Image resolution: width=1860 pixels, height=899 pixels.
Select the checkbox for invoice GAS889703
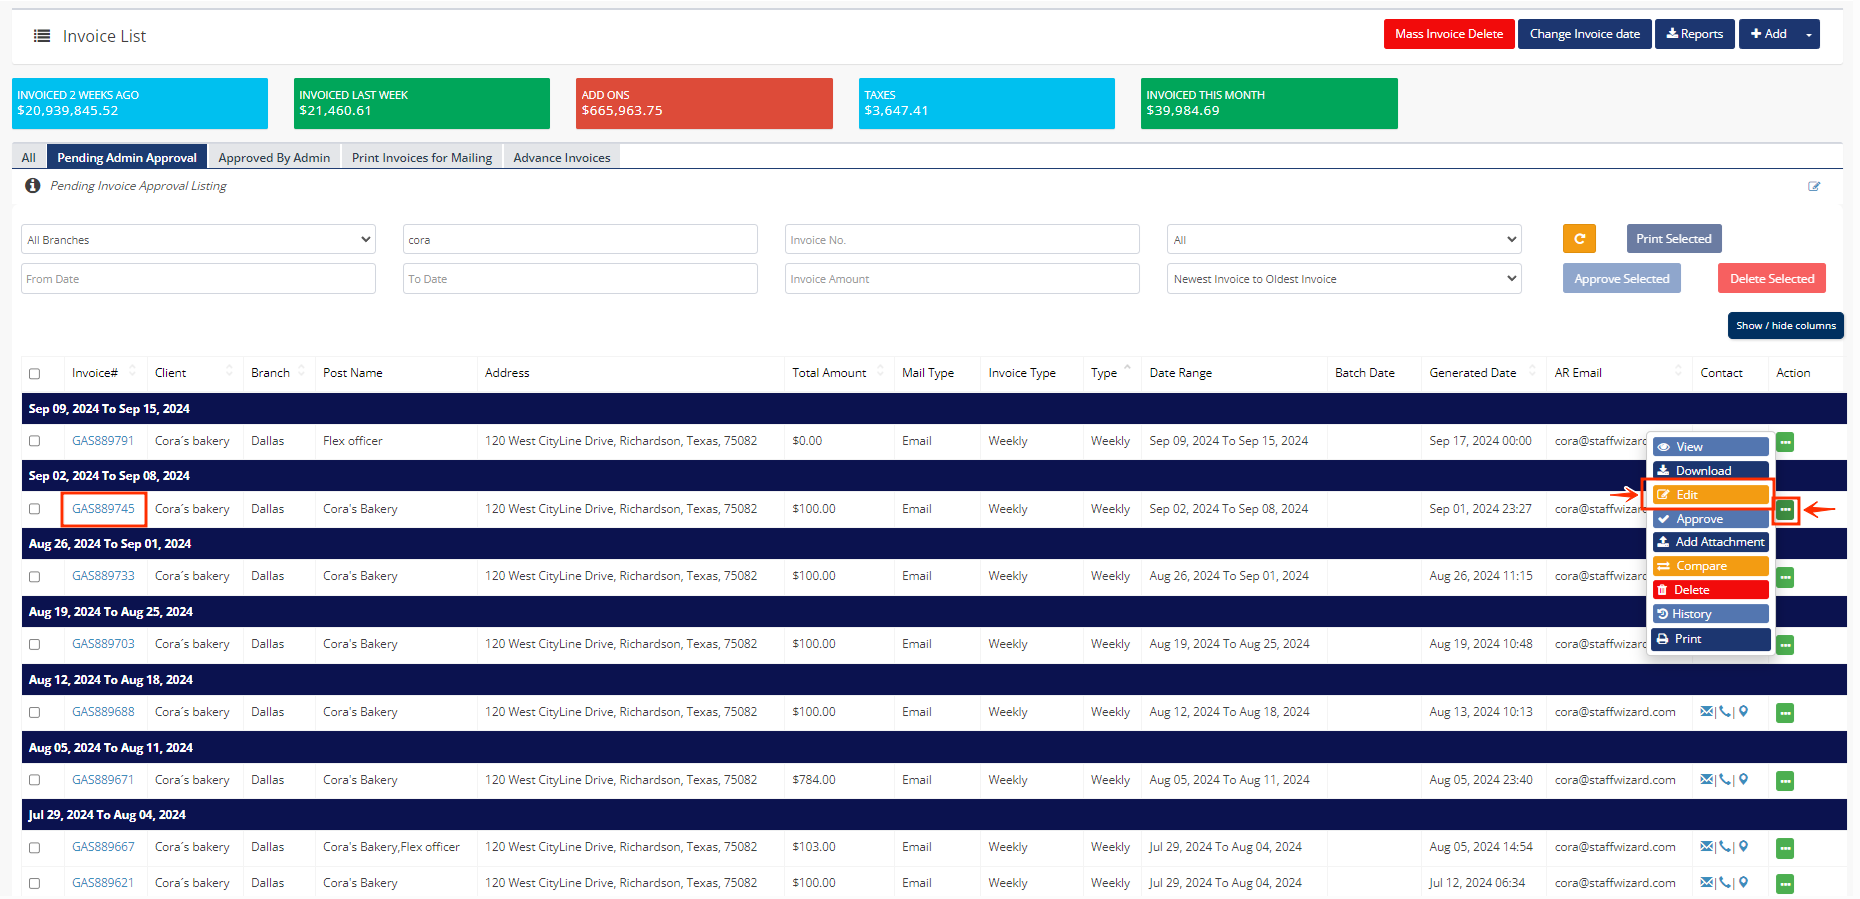(x=35, y=645)
